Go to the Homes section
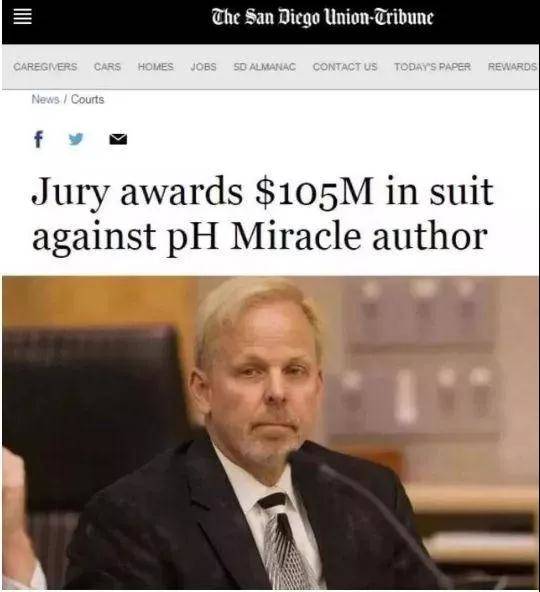Viewport: 540px width, 592px height. (156, 67)
